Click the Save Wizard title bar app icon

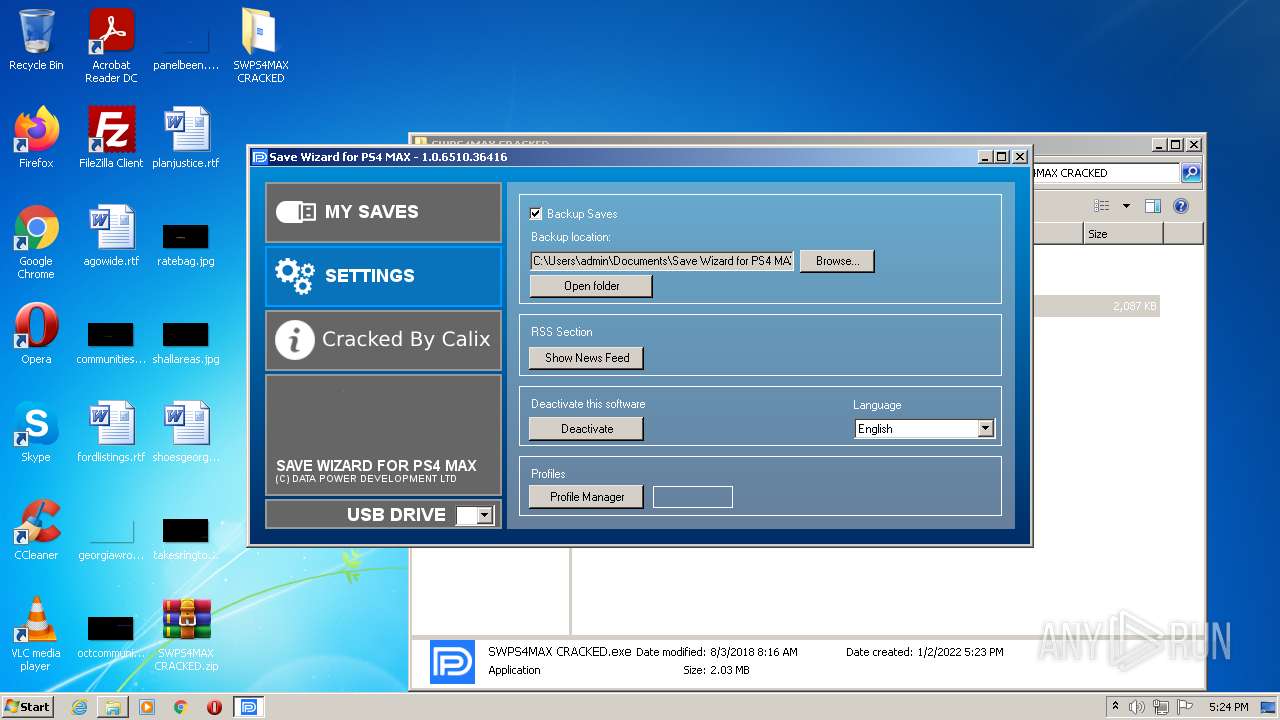[x=259, y=157]
